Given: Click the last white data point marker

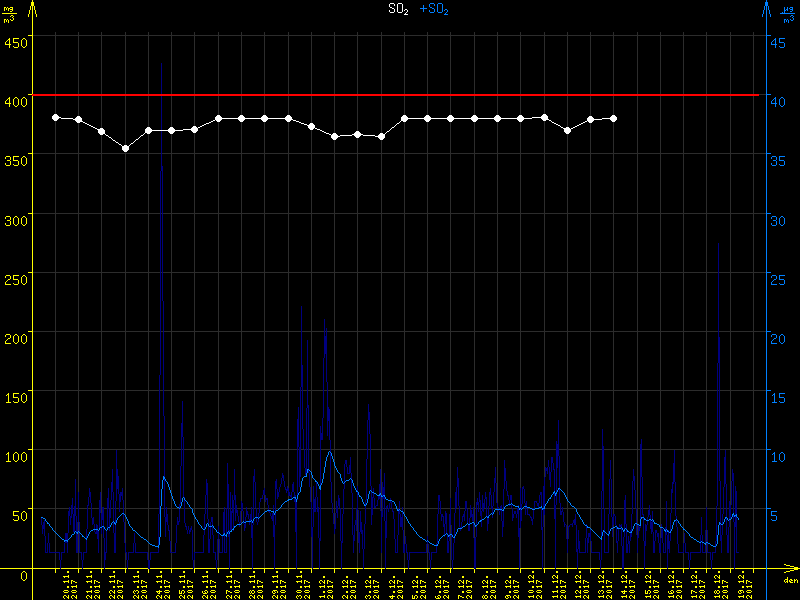Looking at the screenshot, I should click(613, 118).
